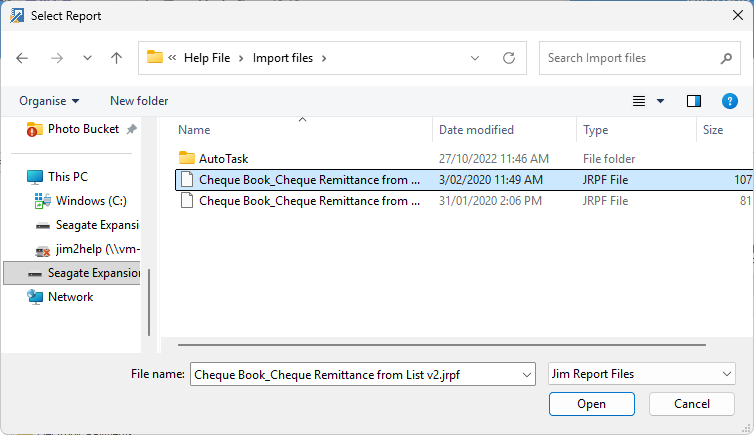Change view with the list view icon

click(639, 101)
